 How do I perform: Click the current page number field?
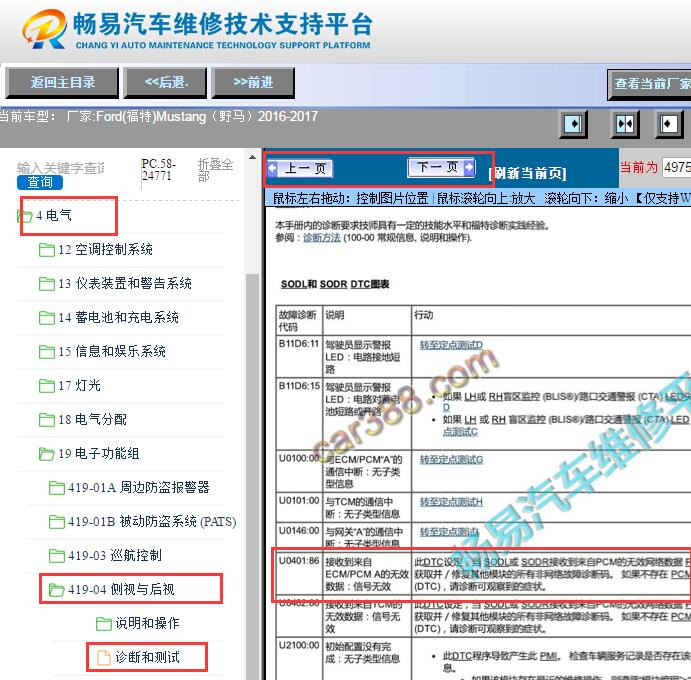(x=676, y=167)
